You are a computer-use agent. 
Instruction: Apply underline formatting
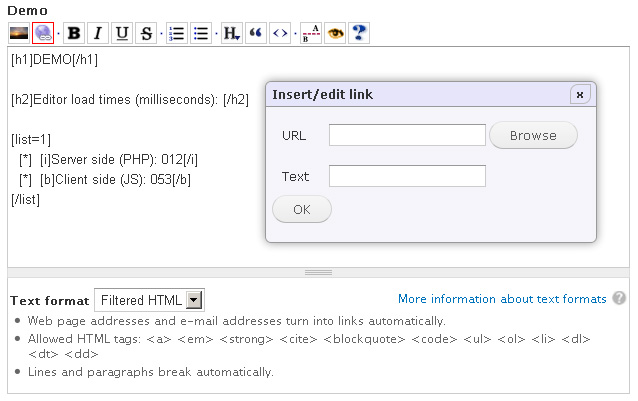(122, 33)
